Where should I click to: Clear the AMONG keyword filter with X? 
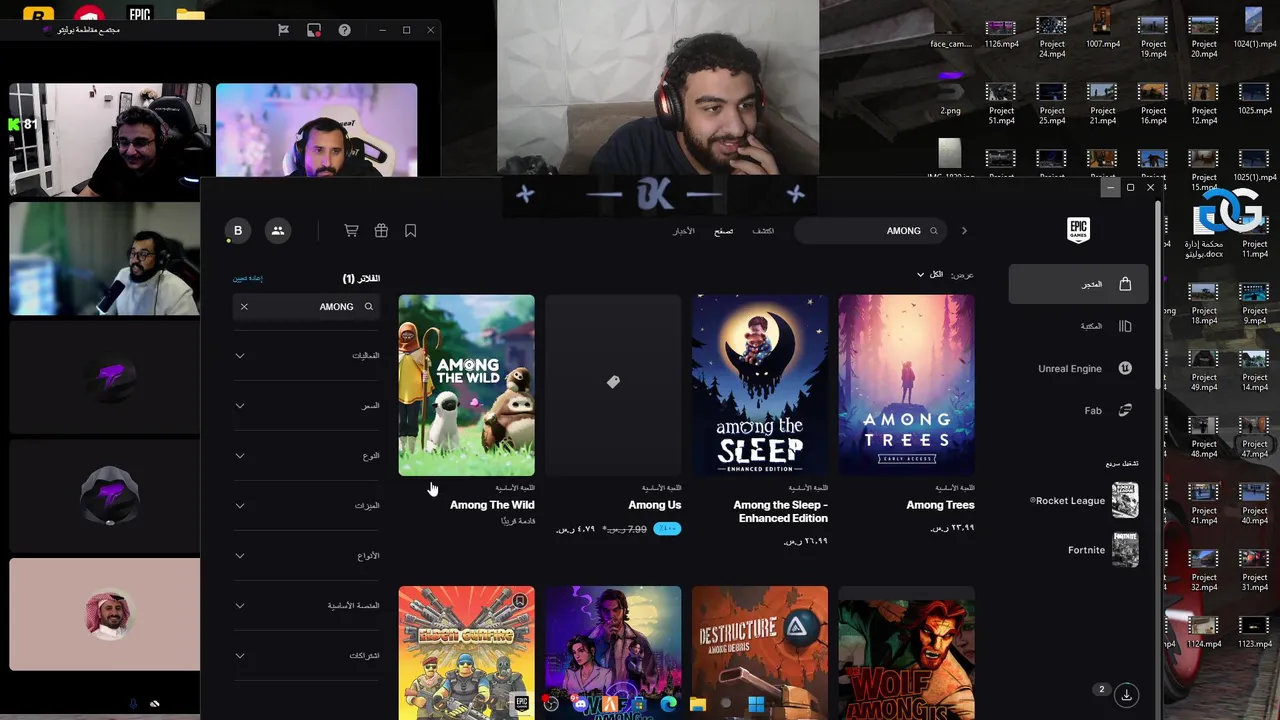244,307
